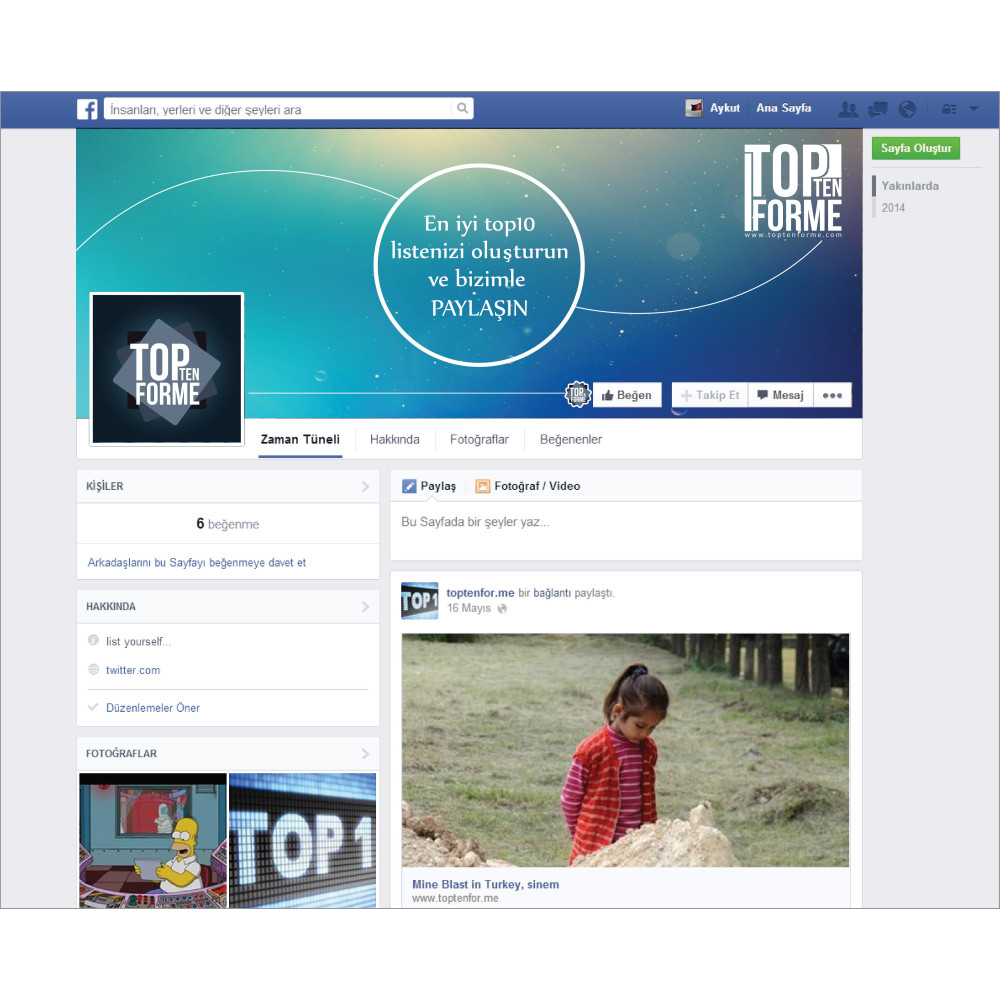Expand the HAKKINDA section chevron
The height and width of the screenshot is (1000, 1000).
pos(365,607)
